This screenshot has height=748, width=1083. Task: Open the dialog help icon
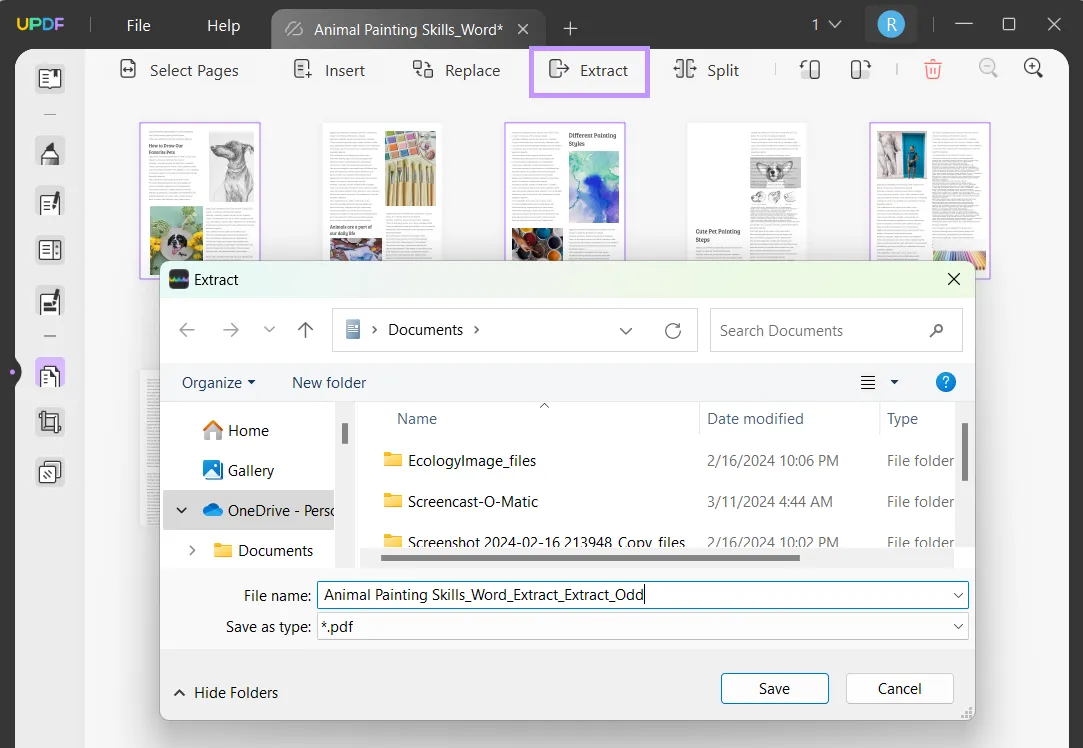(x=946, y=382)
